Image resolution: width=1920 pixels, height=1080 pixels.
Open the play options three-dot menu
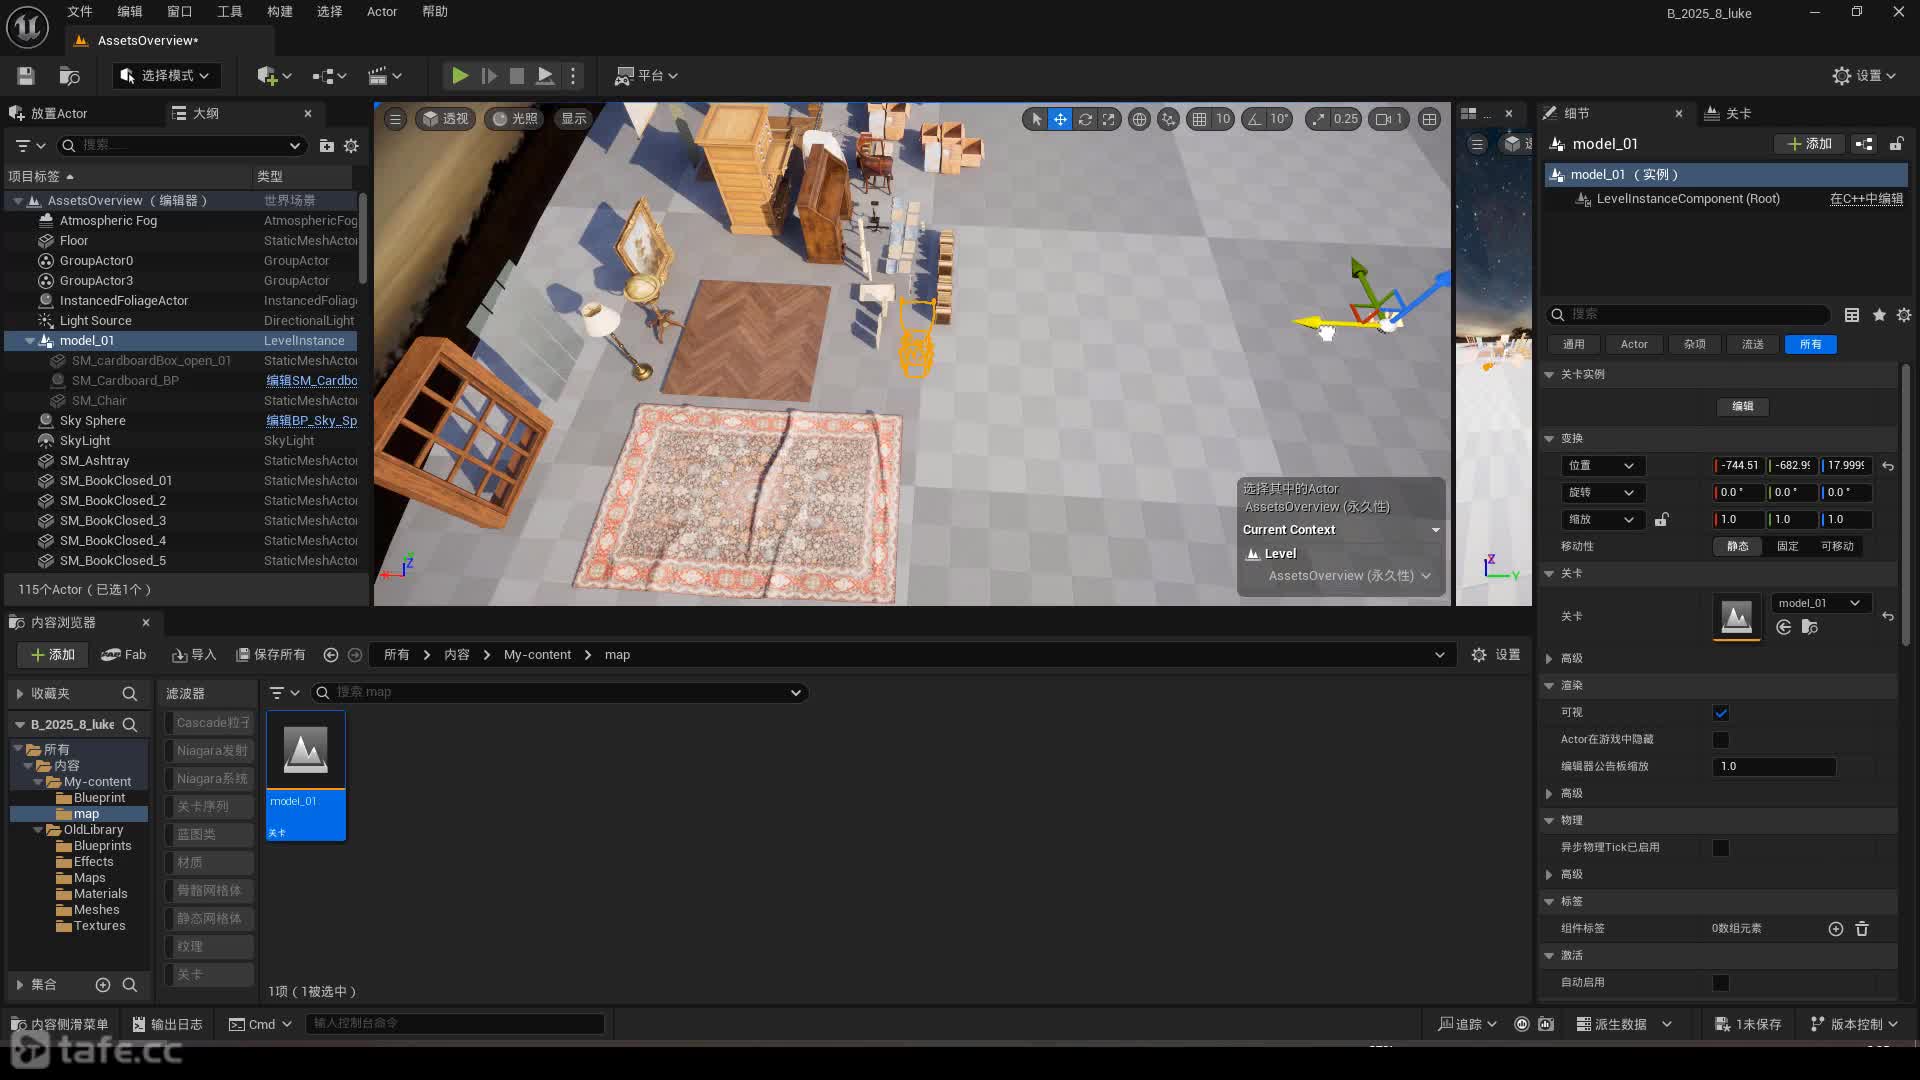pos(573,76)
